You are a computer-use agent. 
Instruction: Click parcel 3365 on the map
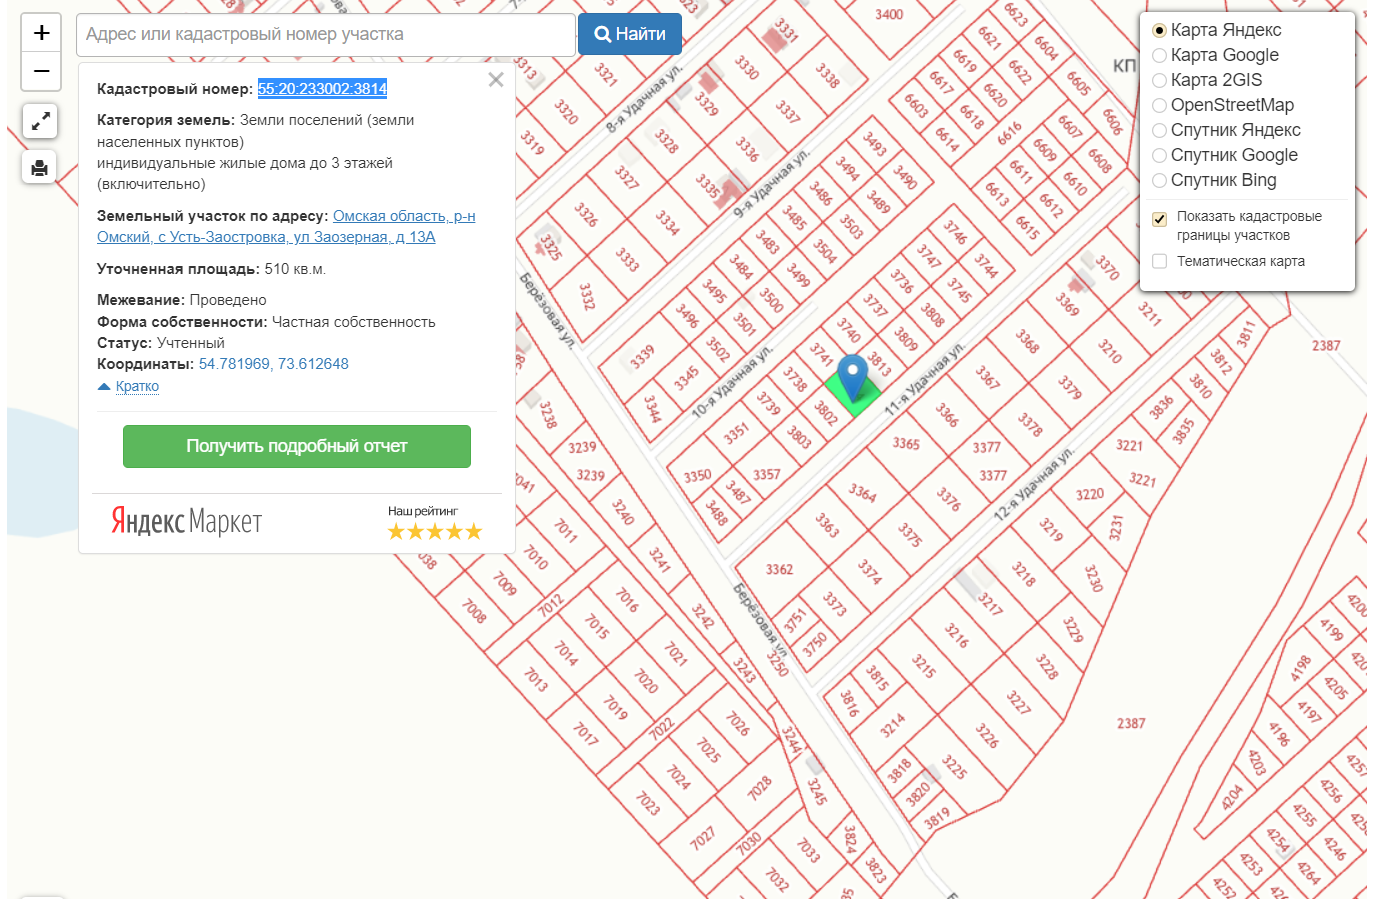(x=906, y=443)
